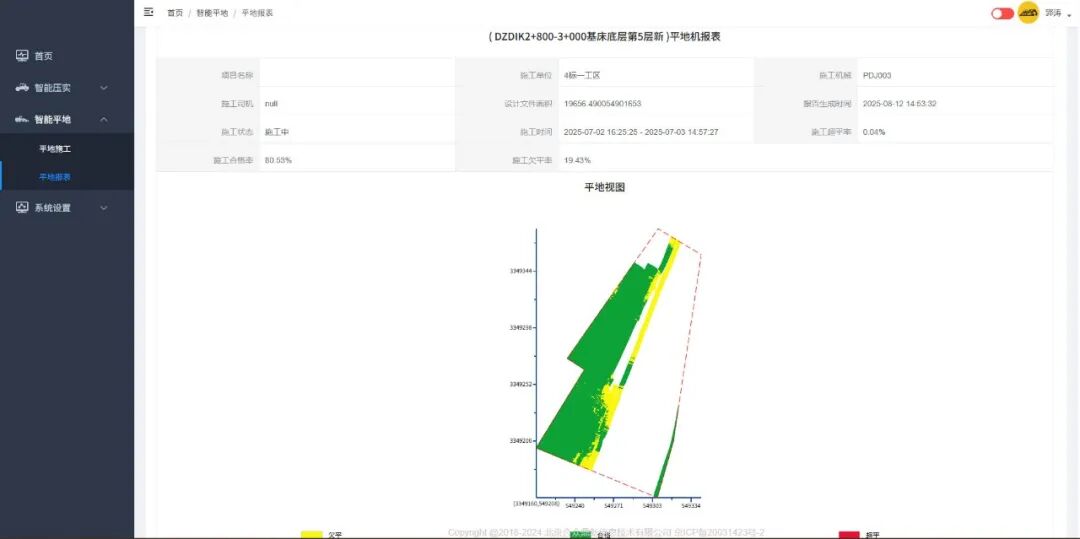Click the 智能平地 breadcrumb link
This screenshot has width=1080, height=539.
point(212,13)
